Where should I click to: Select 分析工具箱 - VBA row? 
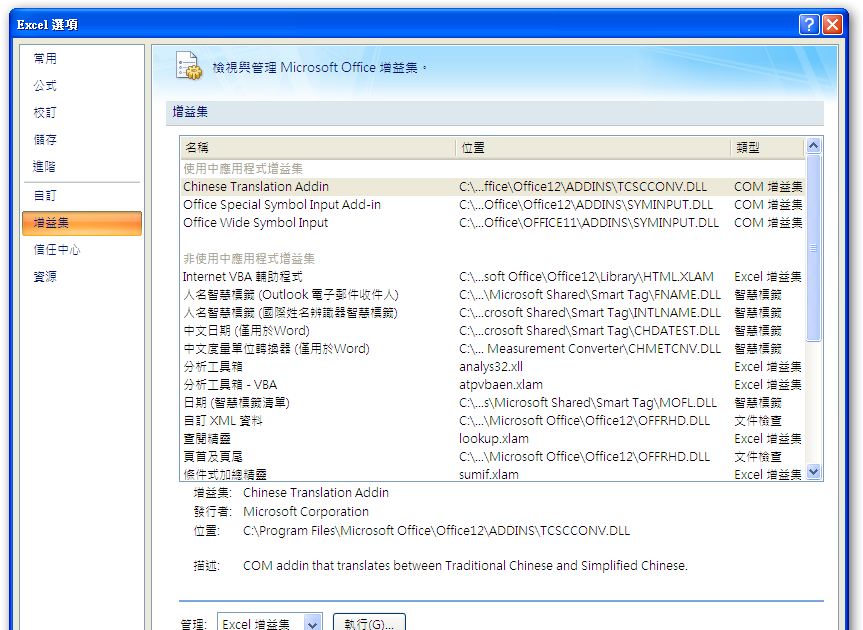tap(493, 385)
